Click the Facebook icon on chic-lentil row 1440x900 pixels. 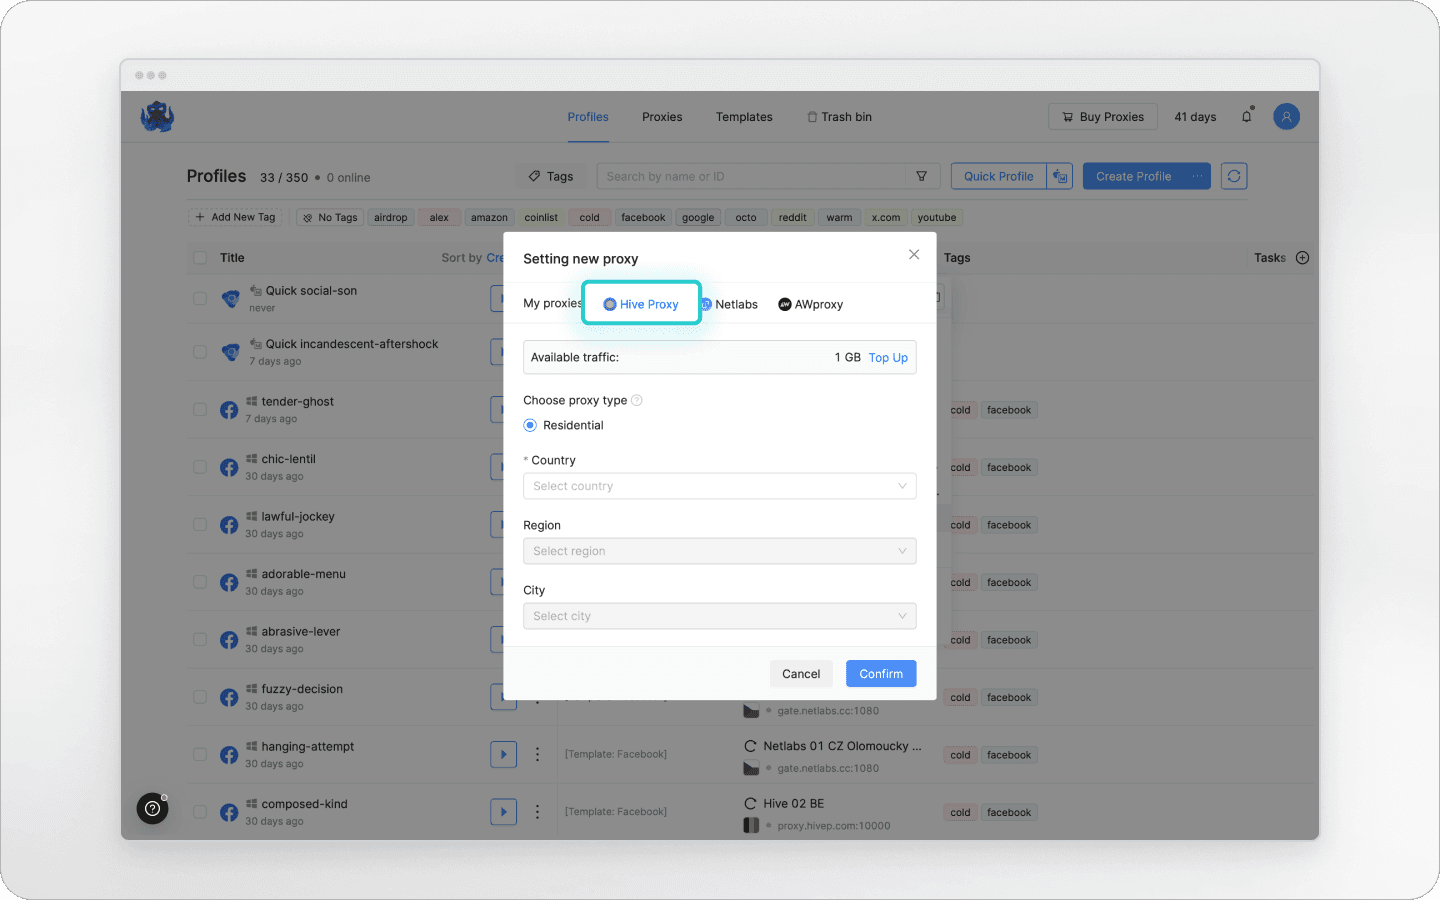coord(229,467)
